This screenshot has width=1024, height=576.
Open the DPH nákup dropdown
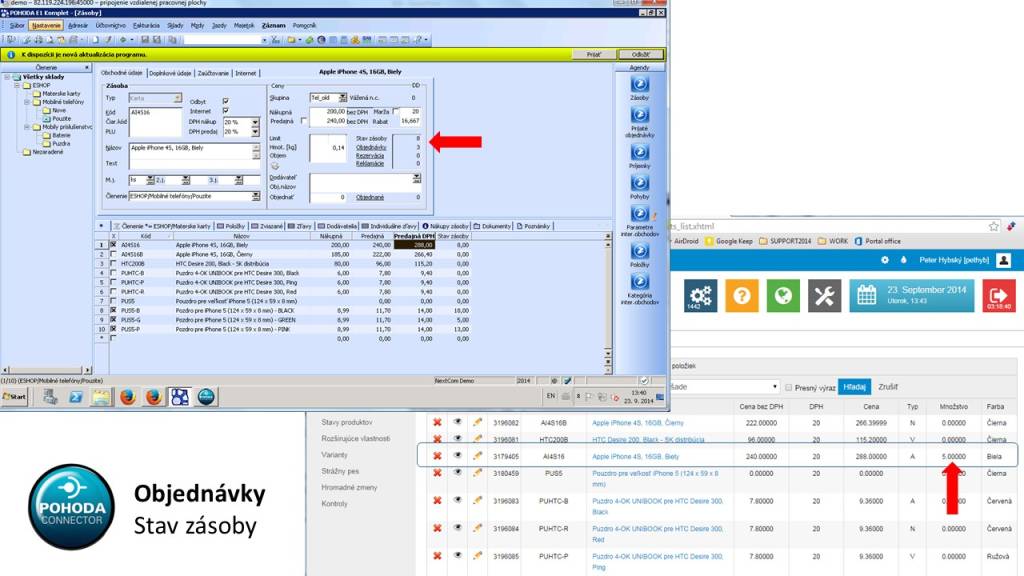pyautogui.click(x=255, y=122)
